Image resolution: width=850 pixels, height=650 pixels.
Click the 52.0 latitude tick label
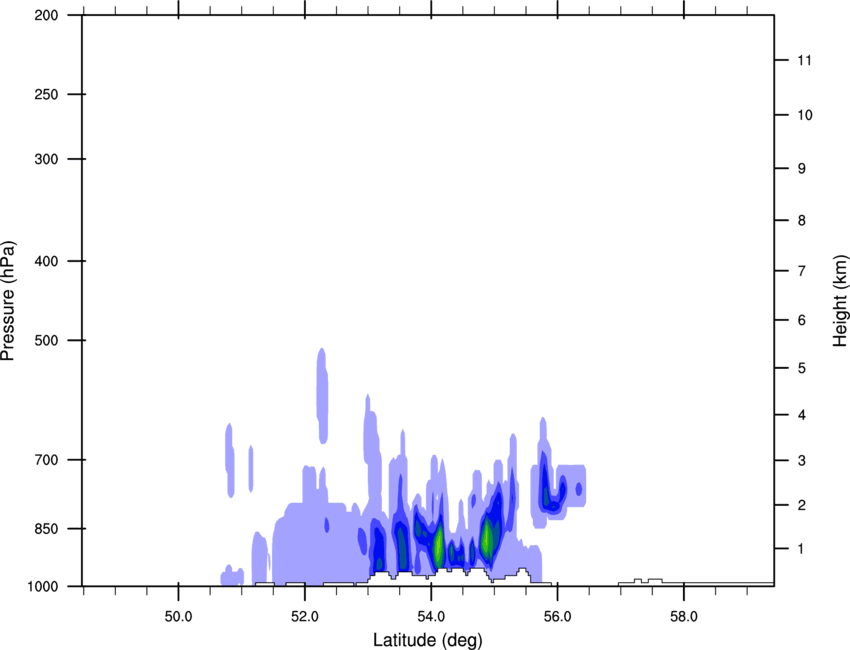(x=305, y=617)
